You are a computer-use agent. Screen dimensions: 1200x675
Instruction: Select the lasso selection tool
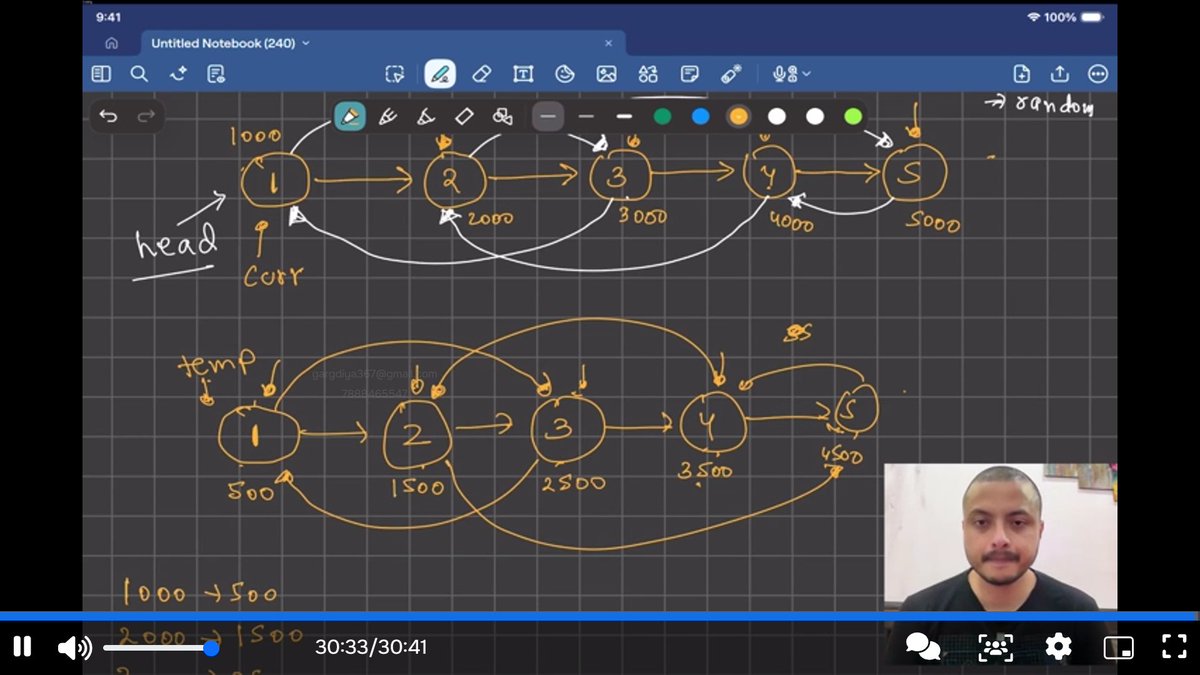click(395, 74)
